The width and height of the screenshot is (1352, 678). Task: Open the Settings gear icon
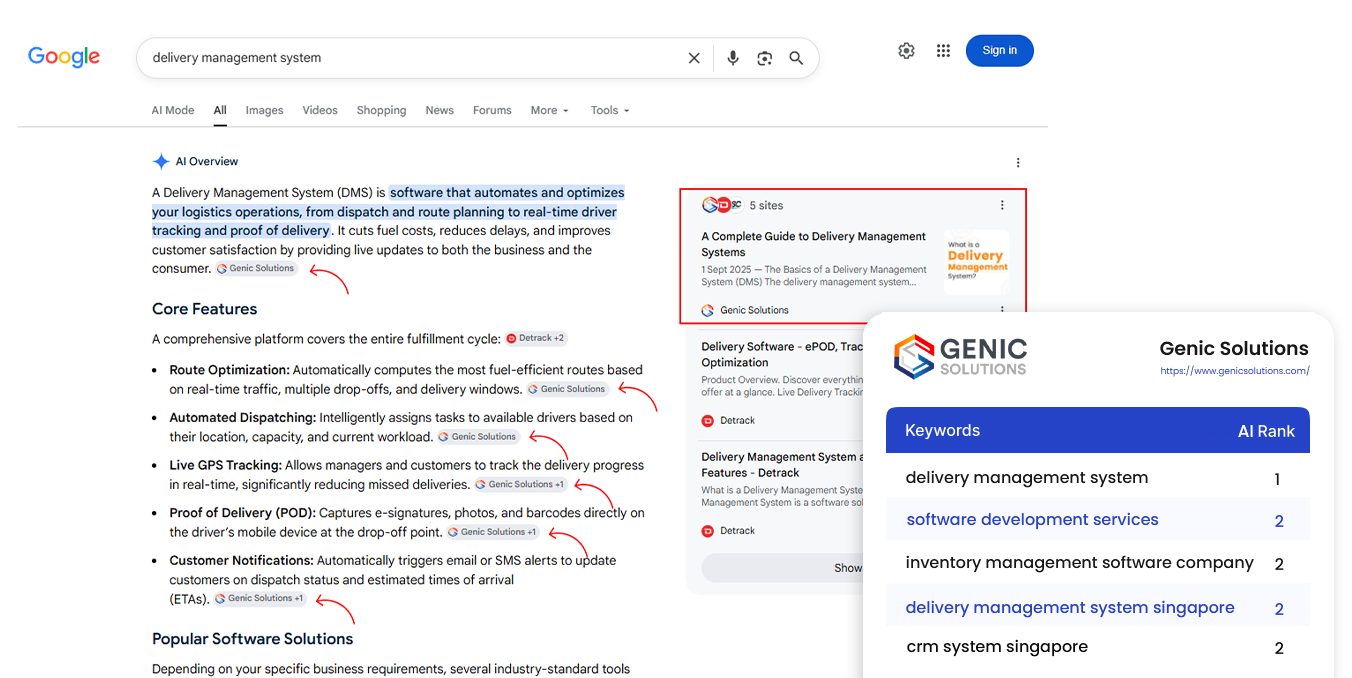click(x=906, y=51)
